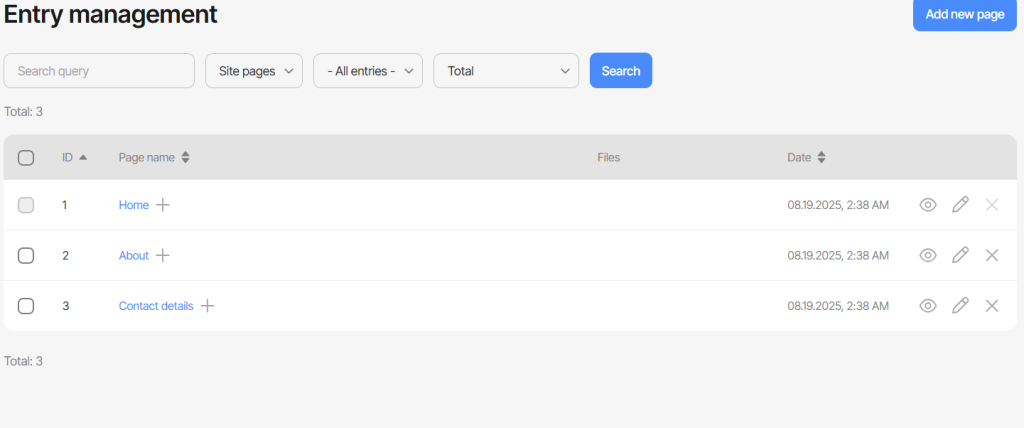Viewport: 1024px width, 428px height.
Task: Tick the checkbox for the About row
Action: click(26, 255)
